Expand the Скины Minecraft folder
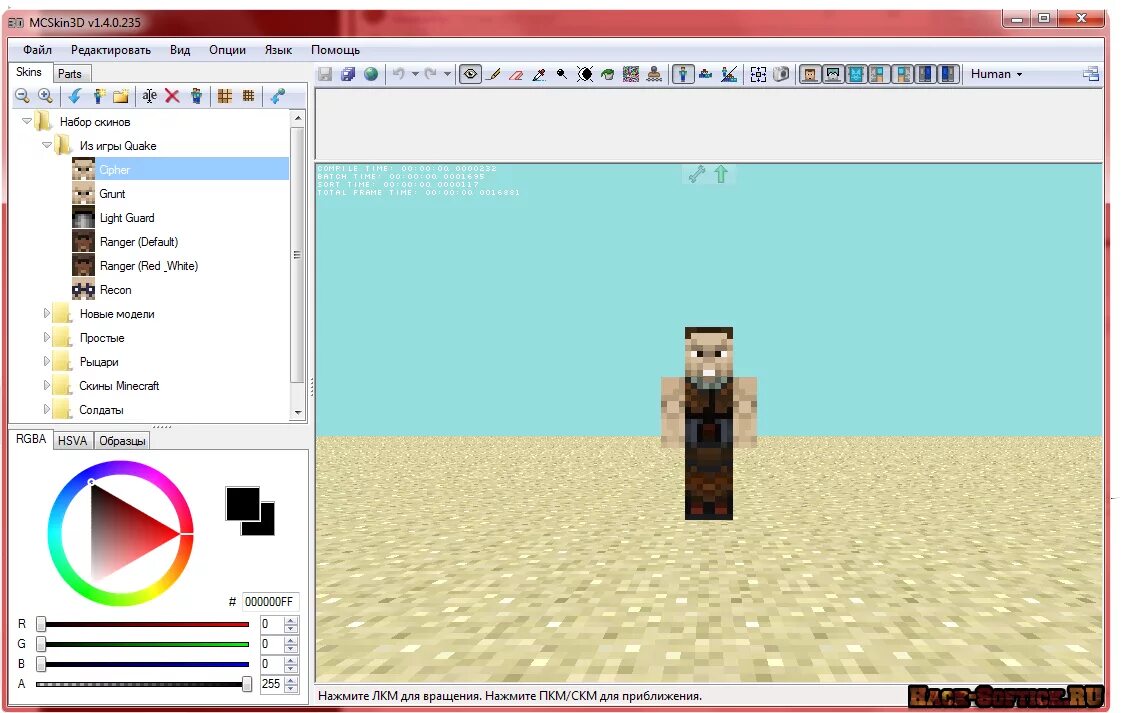1121x713 pixels. tap(46, 385)
